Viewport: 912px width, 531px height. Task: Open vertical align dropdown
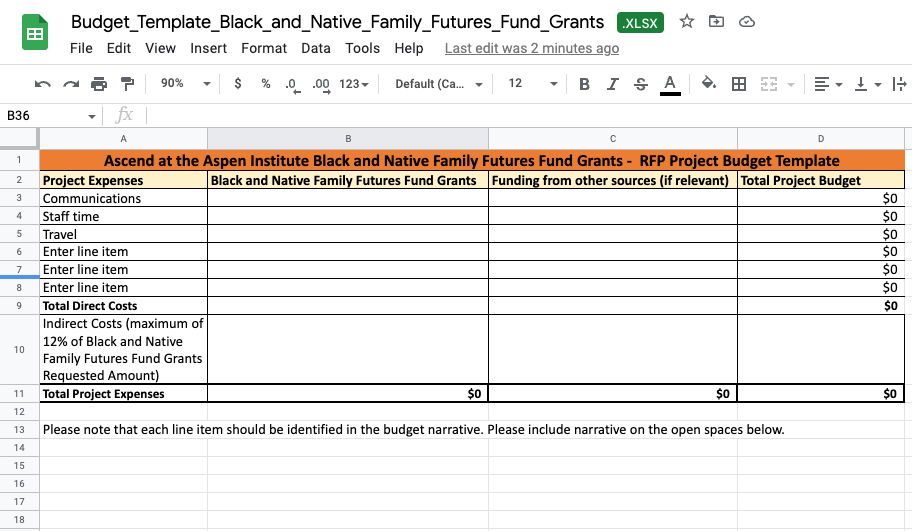tap(867, 84)
